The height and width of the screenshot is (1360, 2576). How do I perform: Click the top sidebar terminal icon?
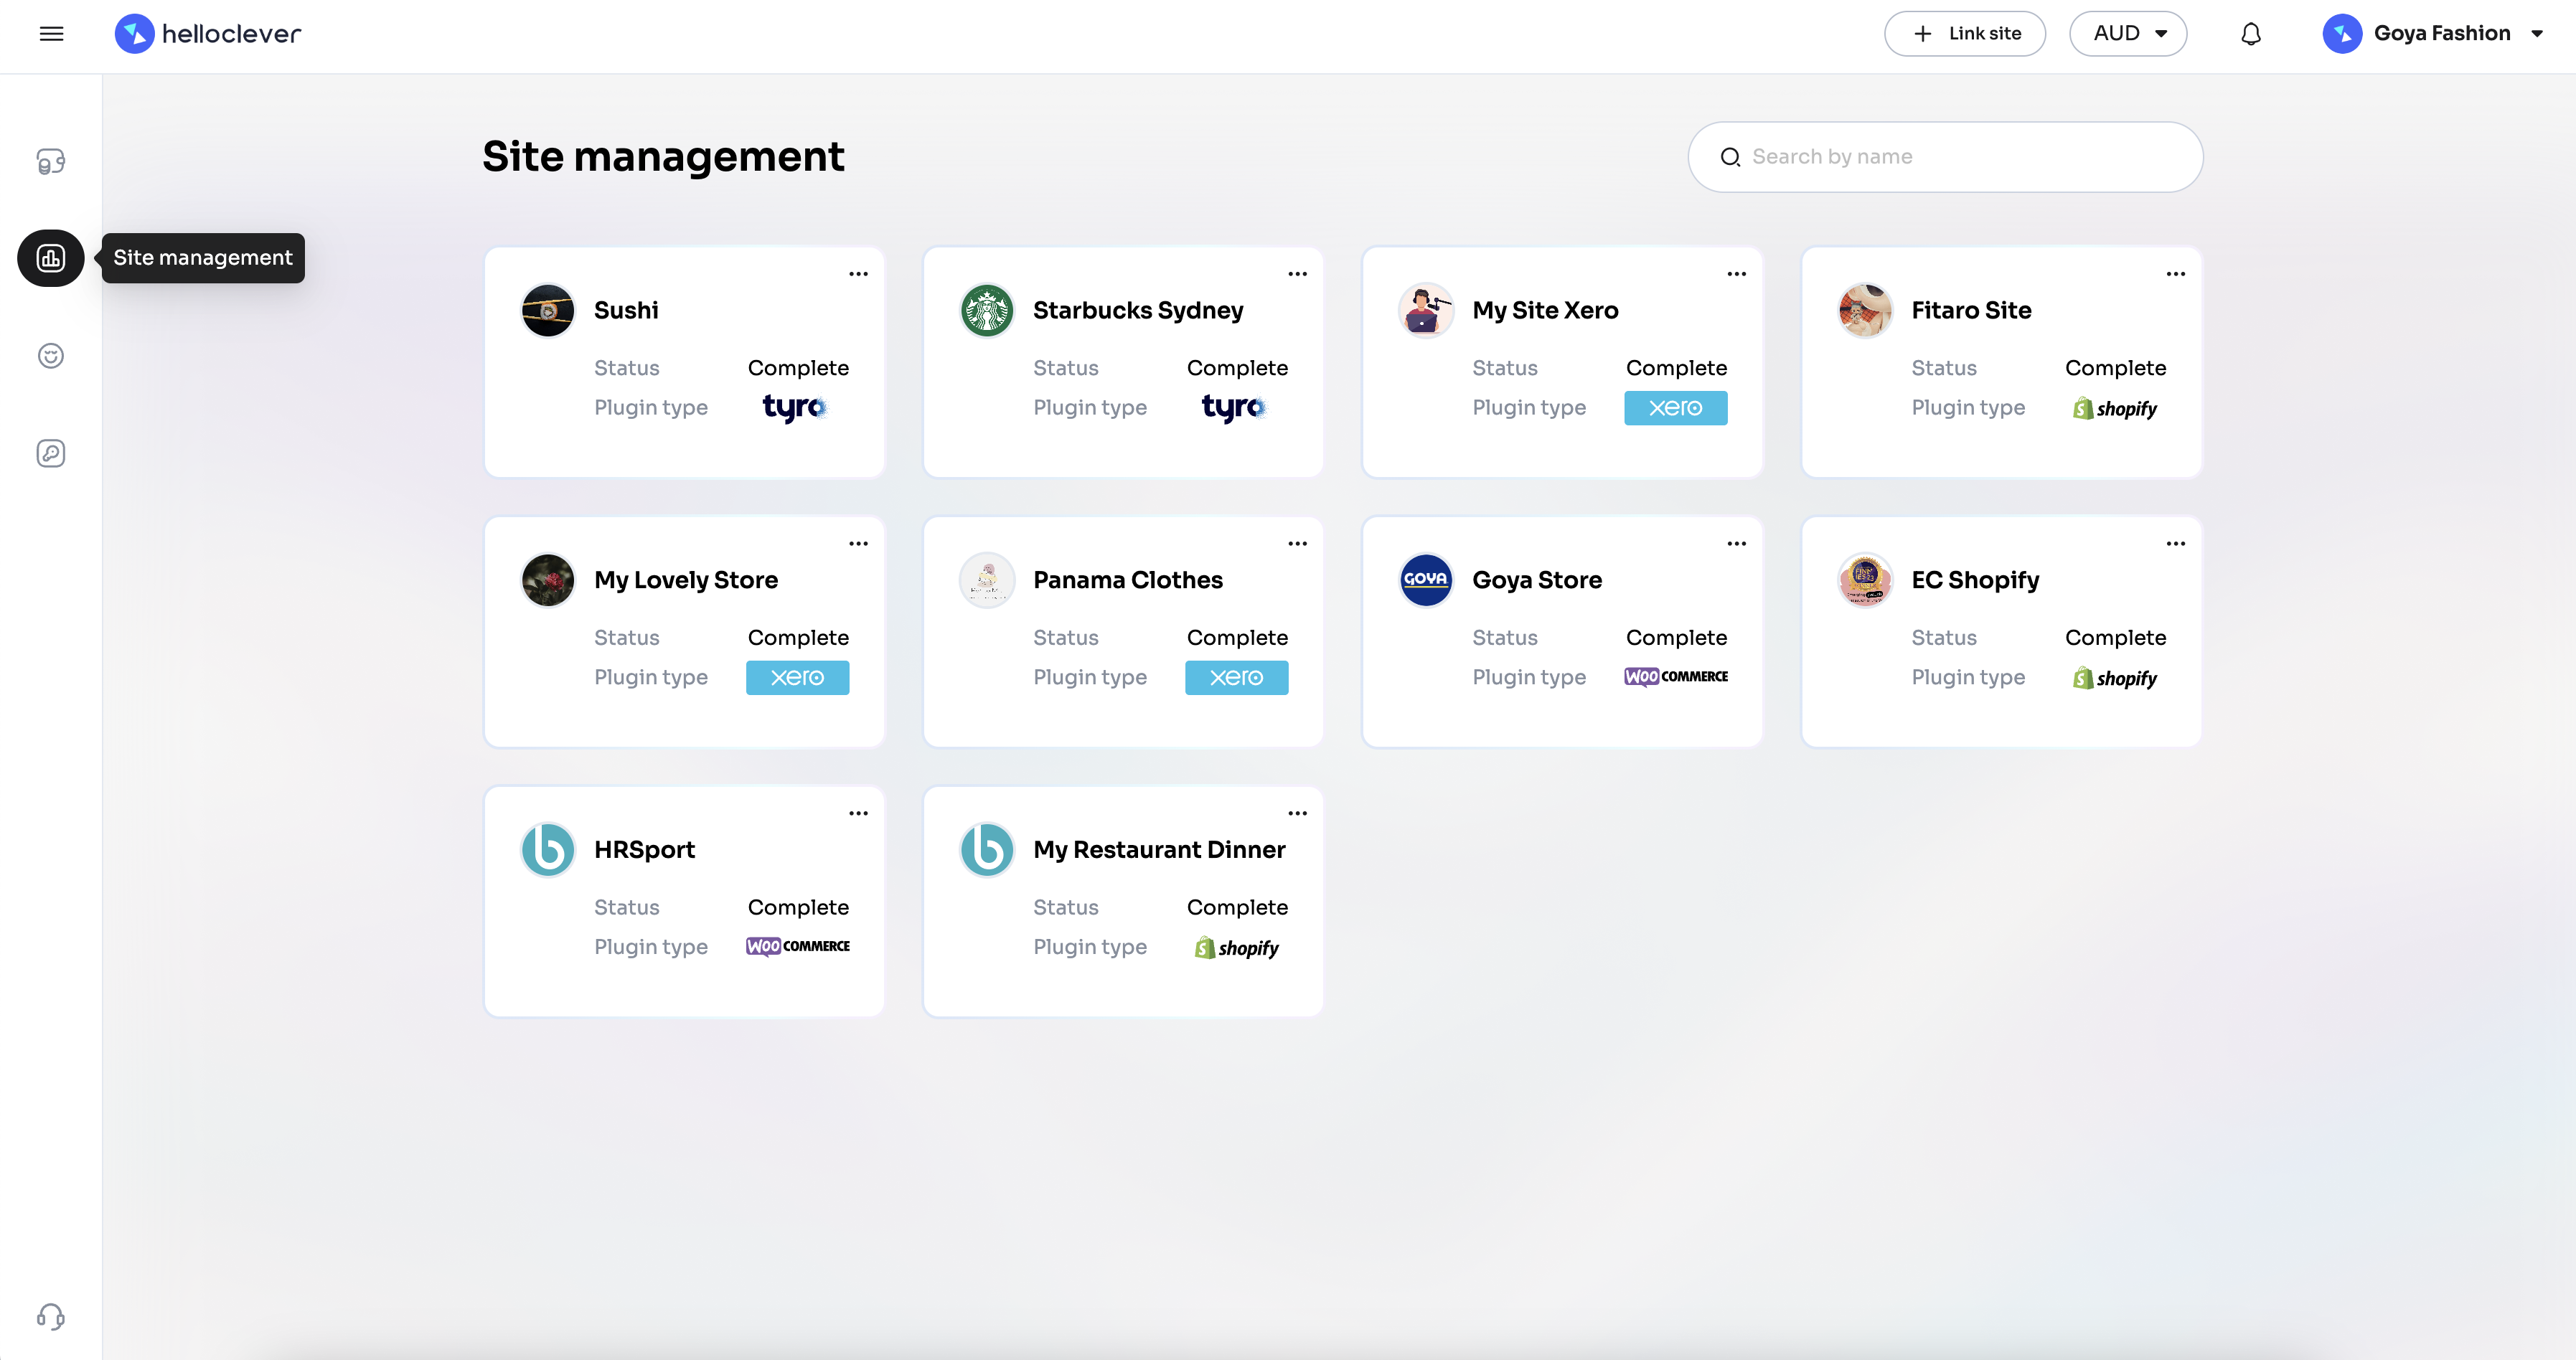(x=51, y=161)
